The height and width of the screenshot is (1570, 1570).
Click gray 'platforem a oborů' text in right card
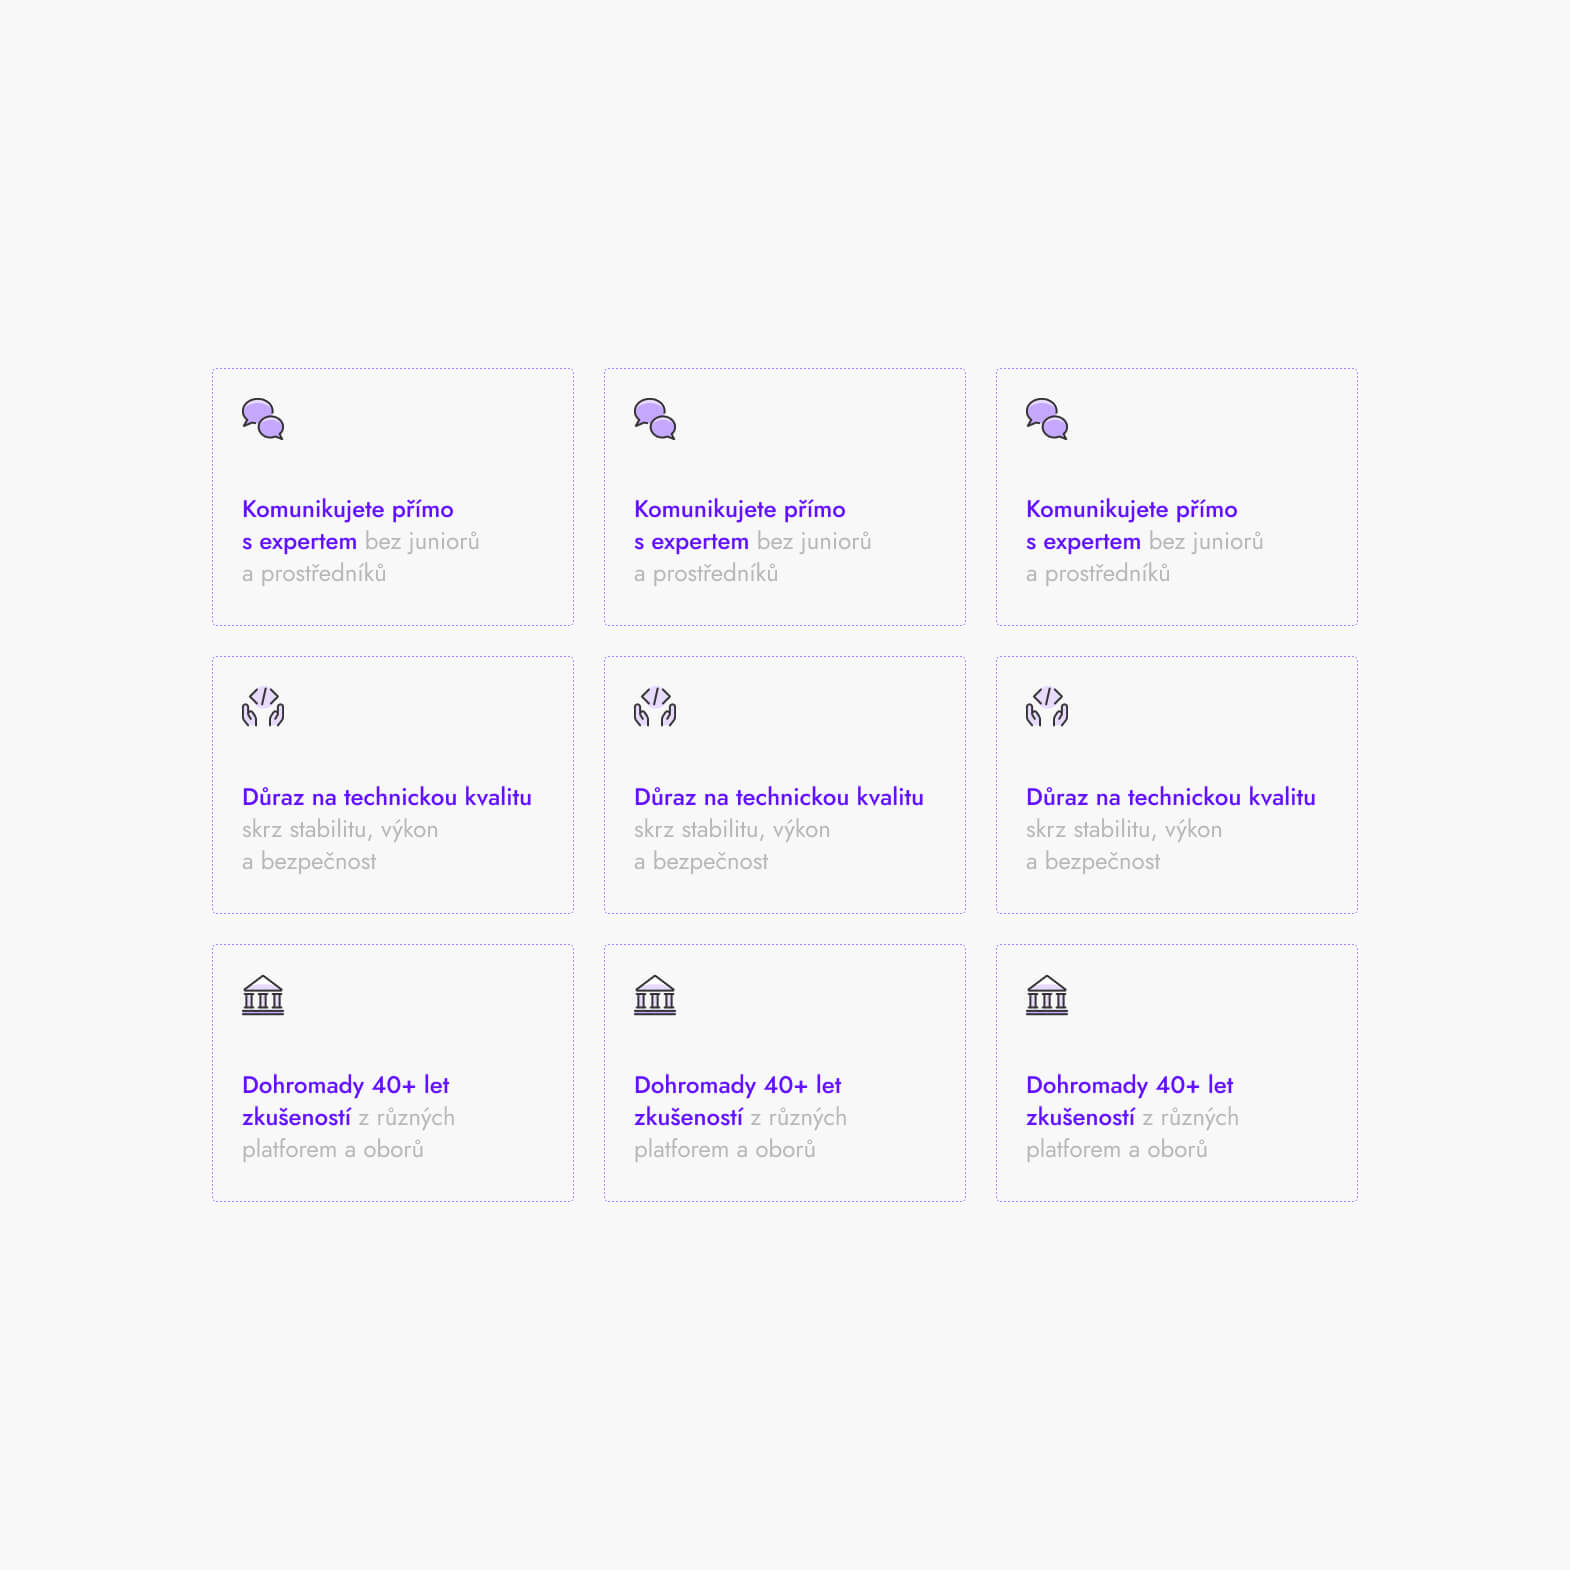pos(1117,1150)
